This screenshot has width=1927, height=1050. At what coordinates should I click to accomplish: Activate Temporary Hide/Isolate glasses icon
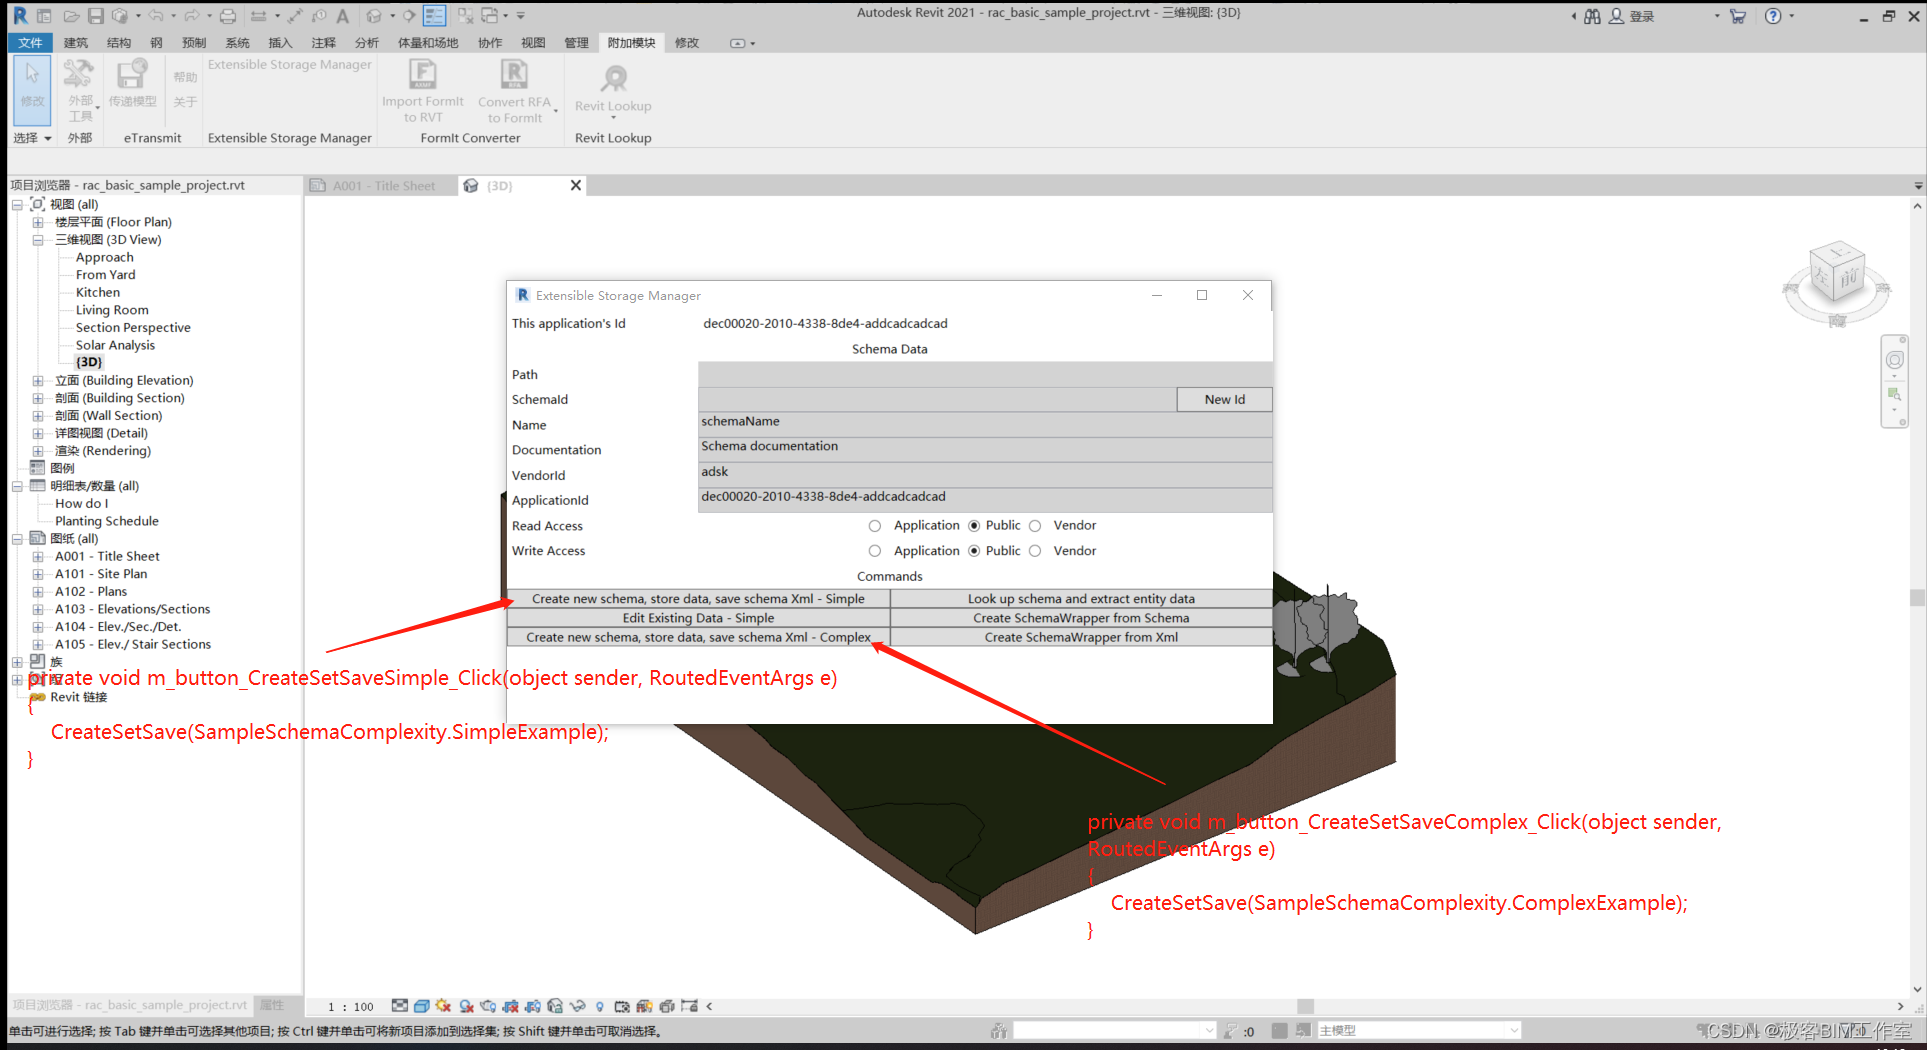tap(577, 1005)
